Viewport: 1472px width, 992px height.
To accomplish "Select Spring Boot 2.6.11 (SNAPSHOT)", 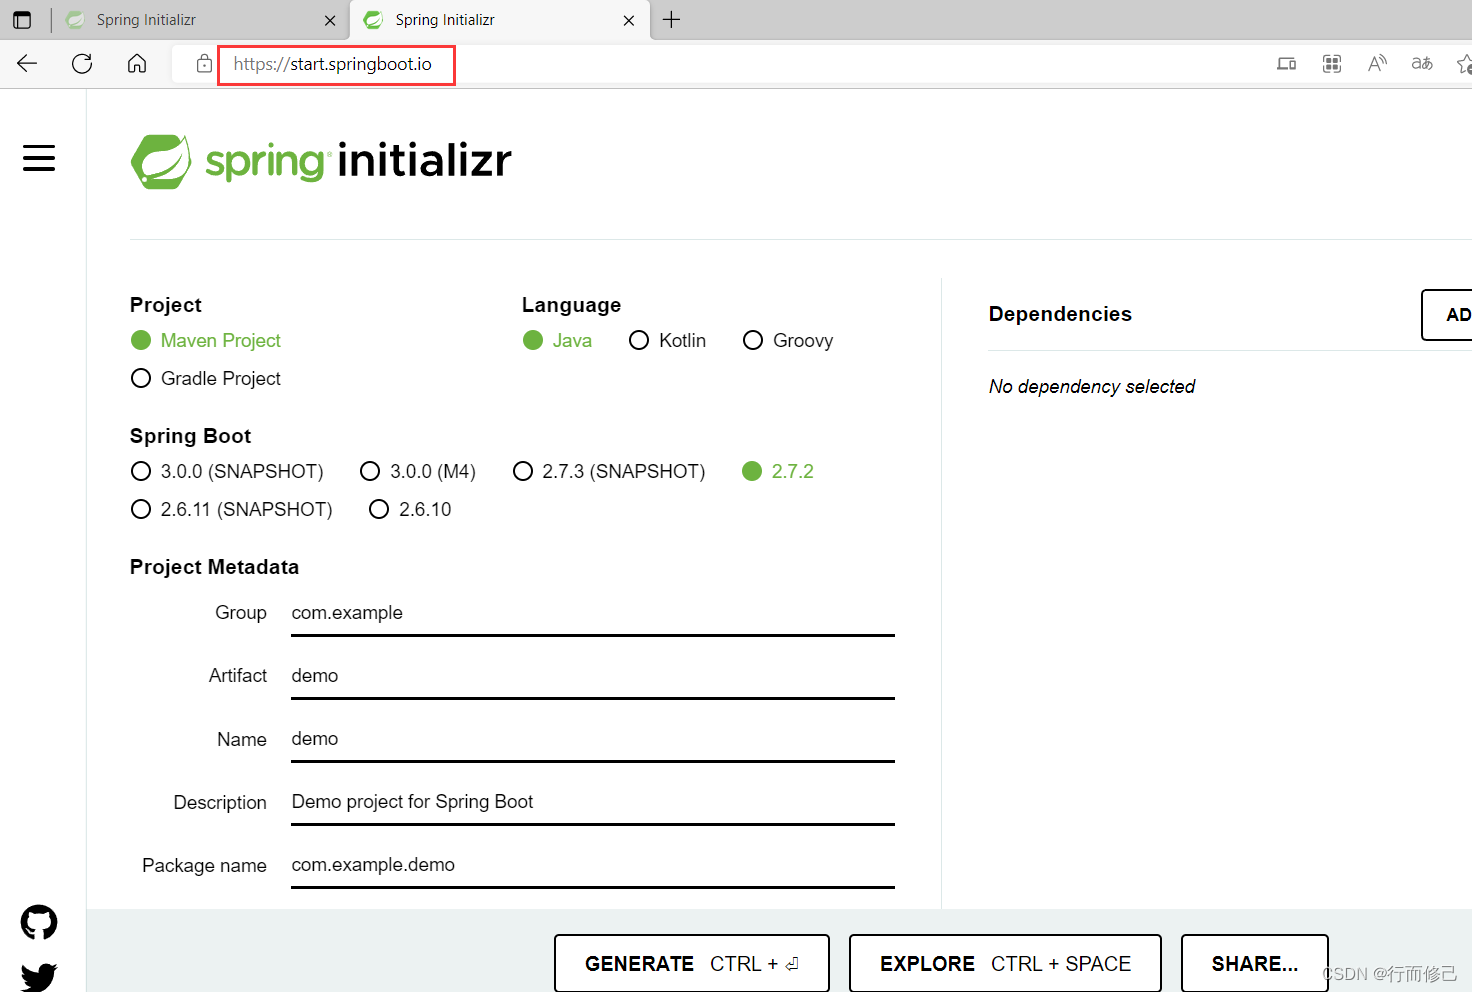I will pyautogui.click(x=141, y=509).
